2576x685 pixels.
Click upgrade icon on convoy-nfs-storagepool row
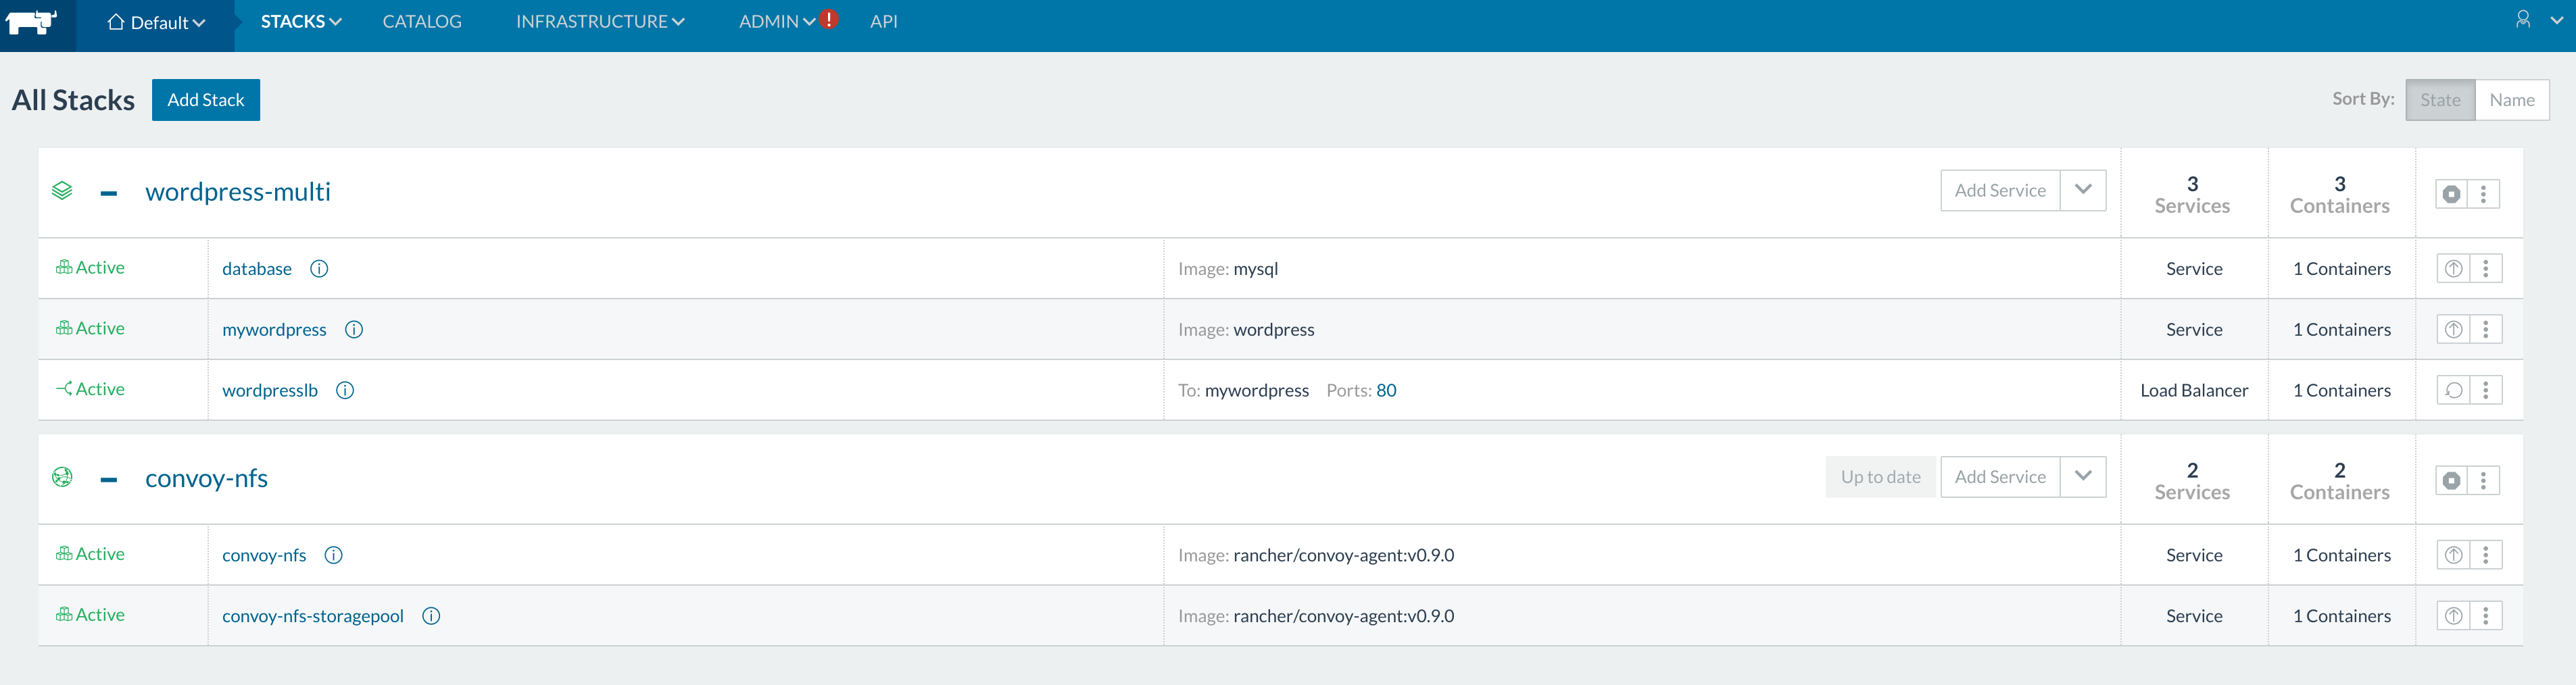point(2453,616)
